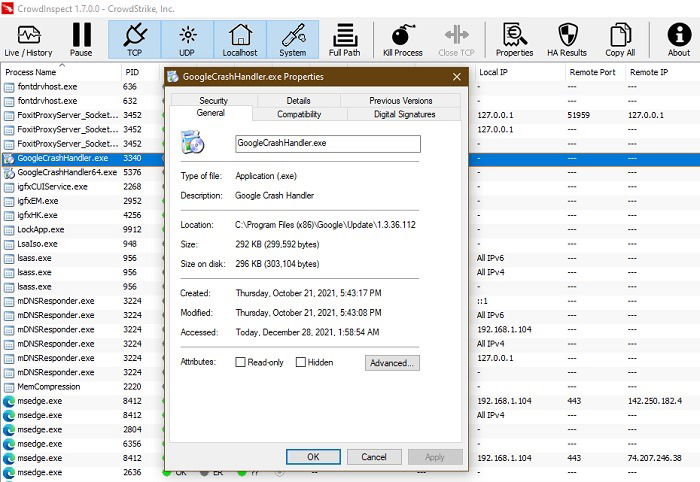
Task: Toggle the Live / History view icon
Action: click(29, 35)
